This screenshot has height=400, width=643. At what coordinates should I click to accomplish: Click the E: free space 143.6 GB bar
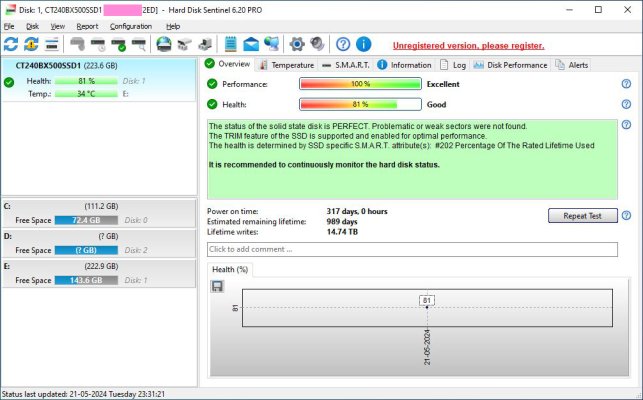[86, 280]
